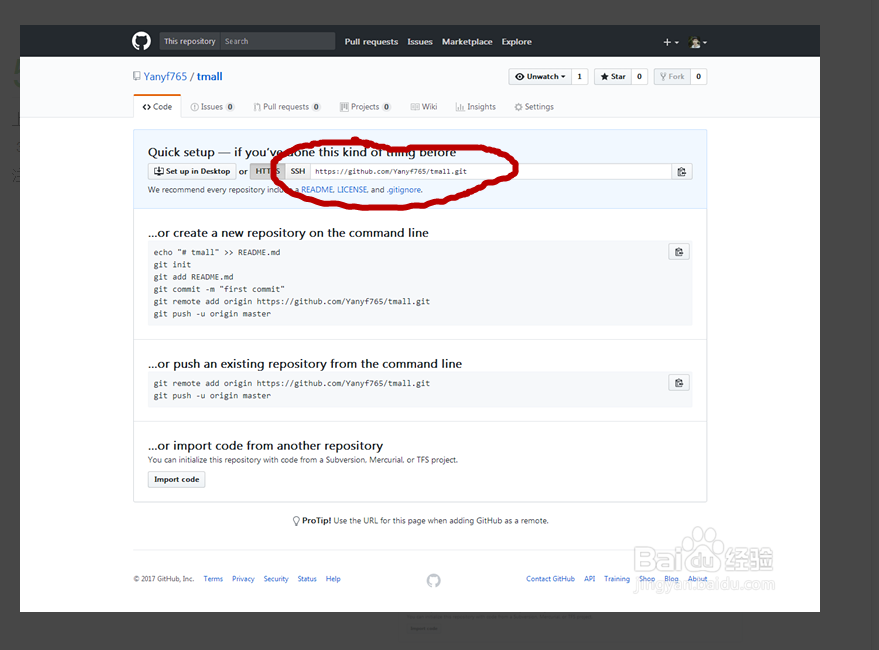Switch clone URL to SSH
This screenshot has height=650, width=879.
pyautogui.click(x=298, y=171)
